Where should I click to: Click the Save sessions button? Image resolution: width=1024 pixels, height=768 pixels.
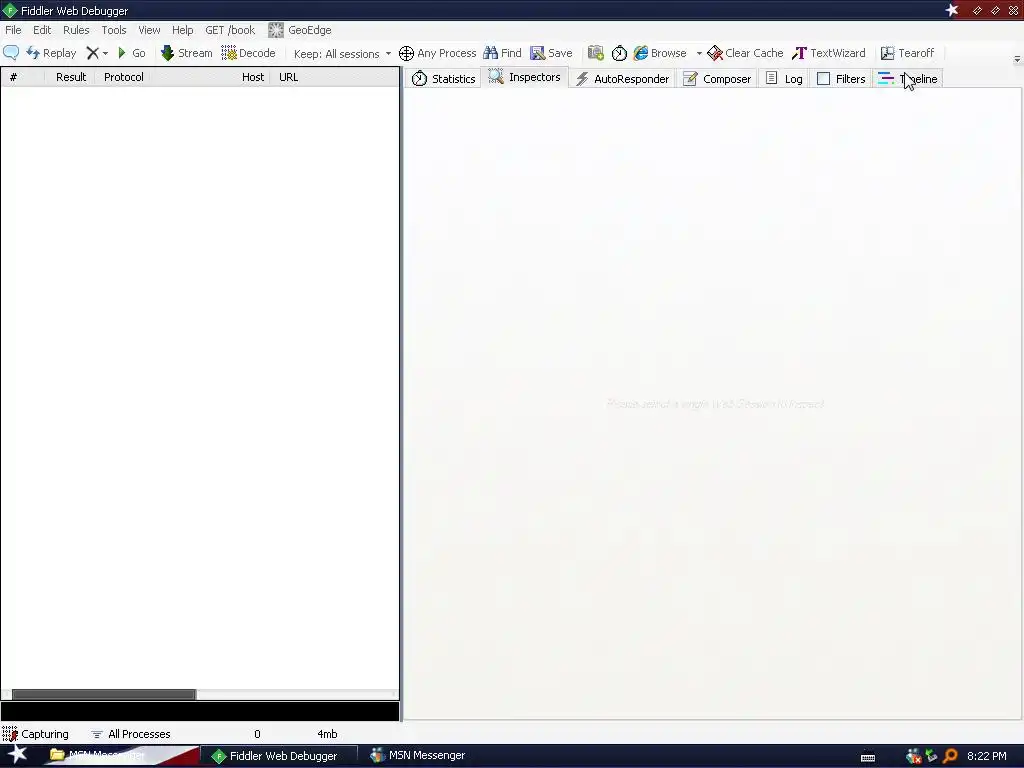(551, 53)
